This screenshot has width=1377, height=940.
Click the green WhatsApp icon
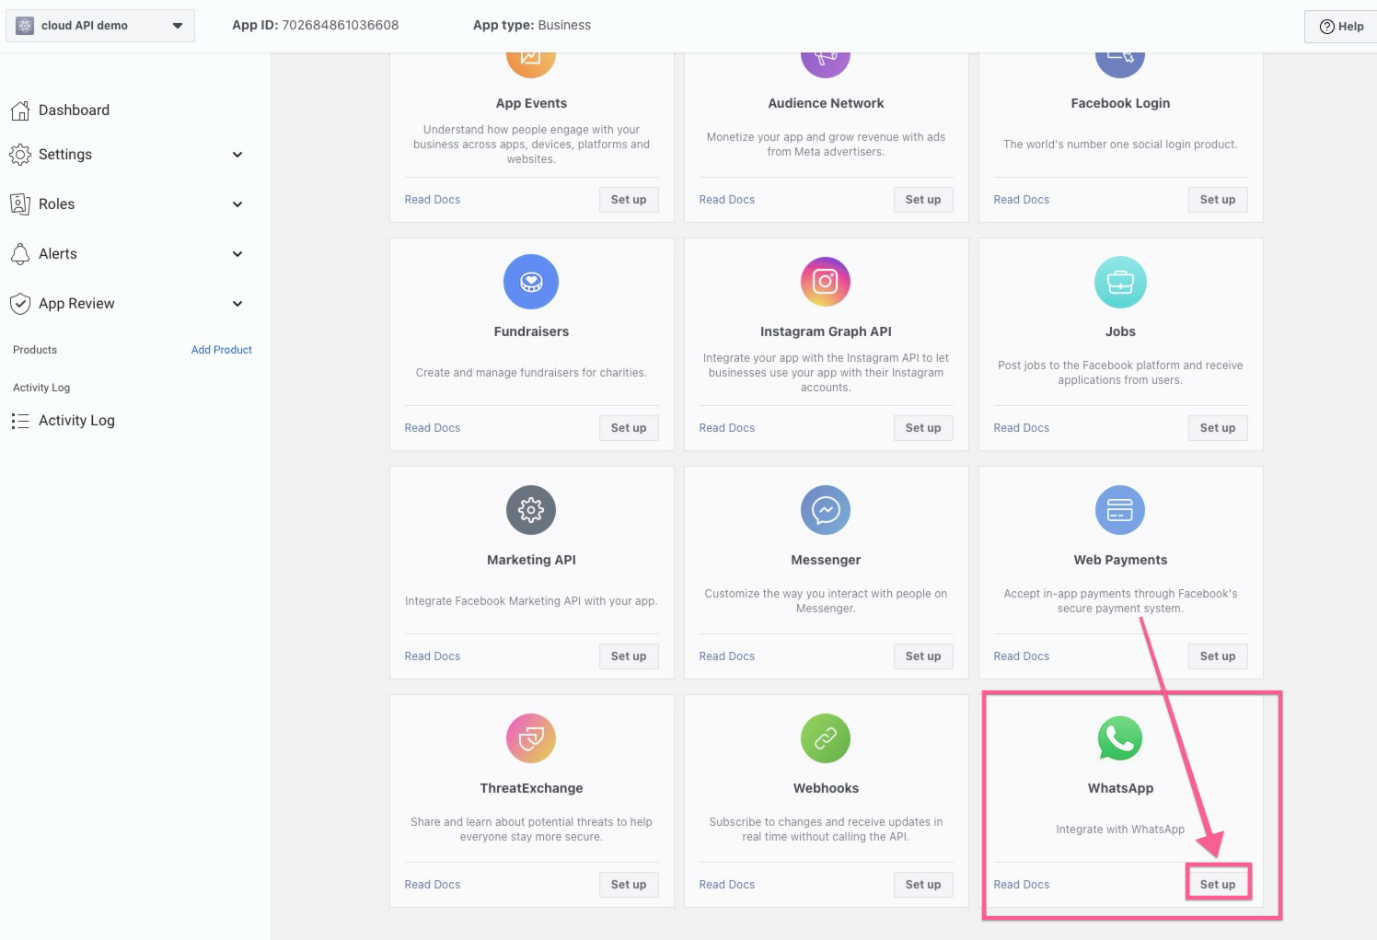tap(1120, 738)
